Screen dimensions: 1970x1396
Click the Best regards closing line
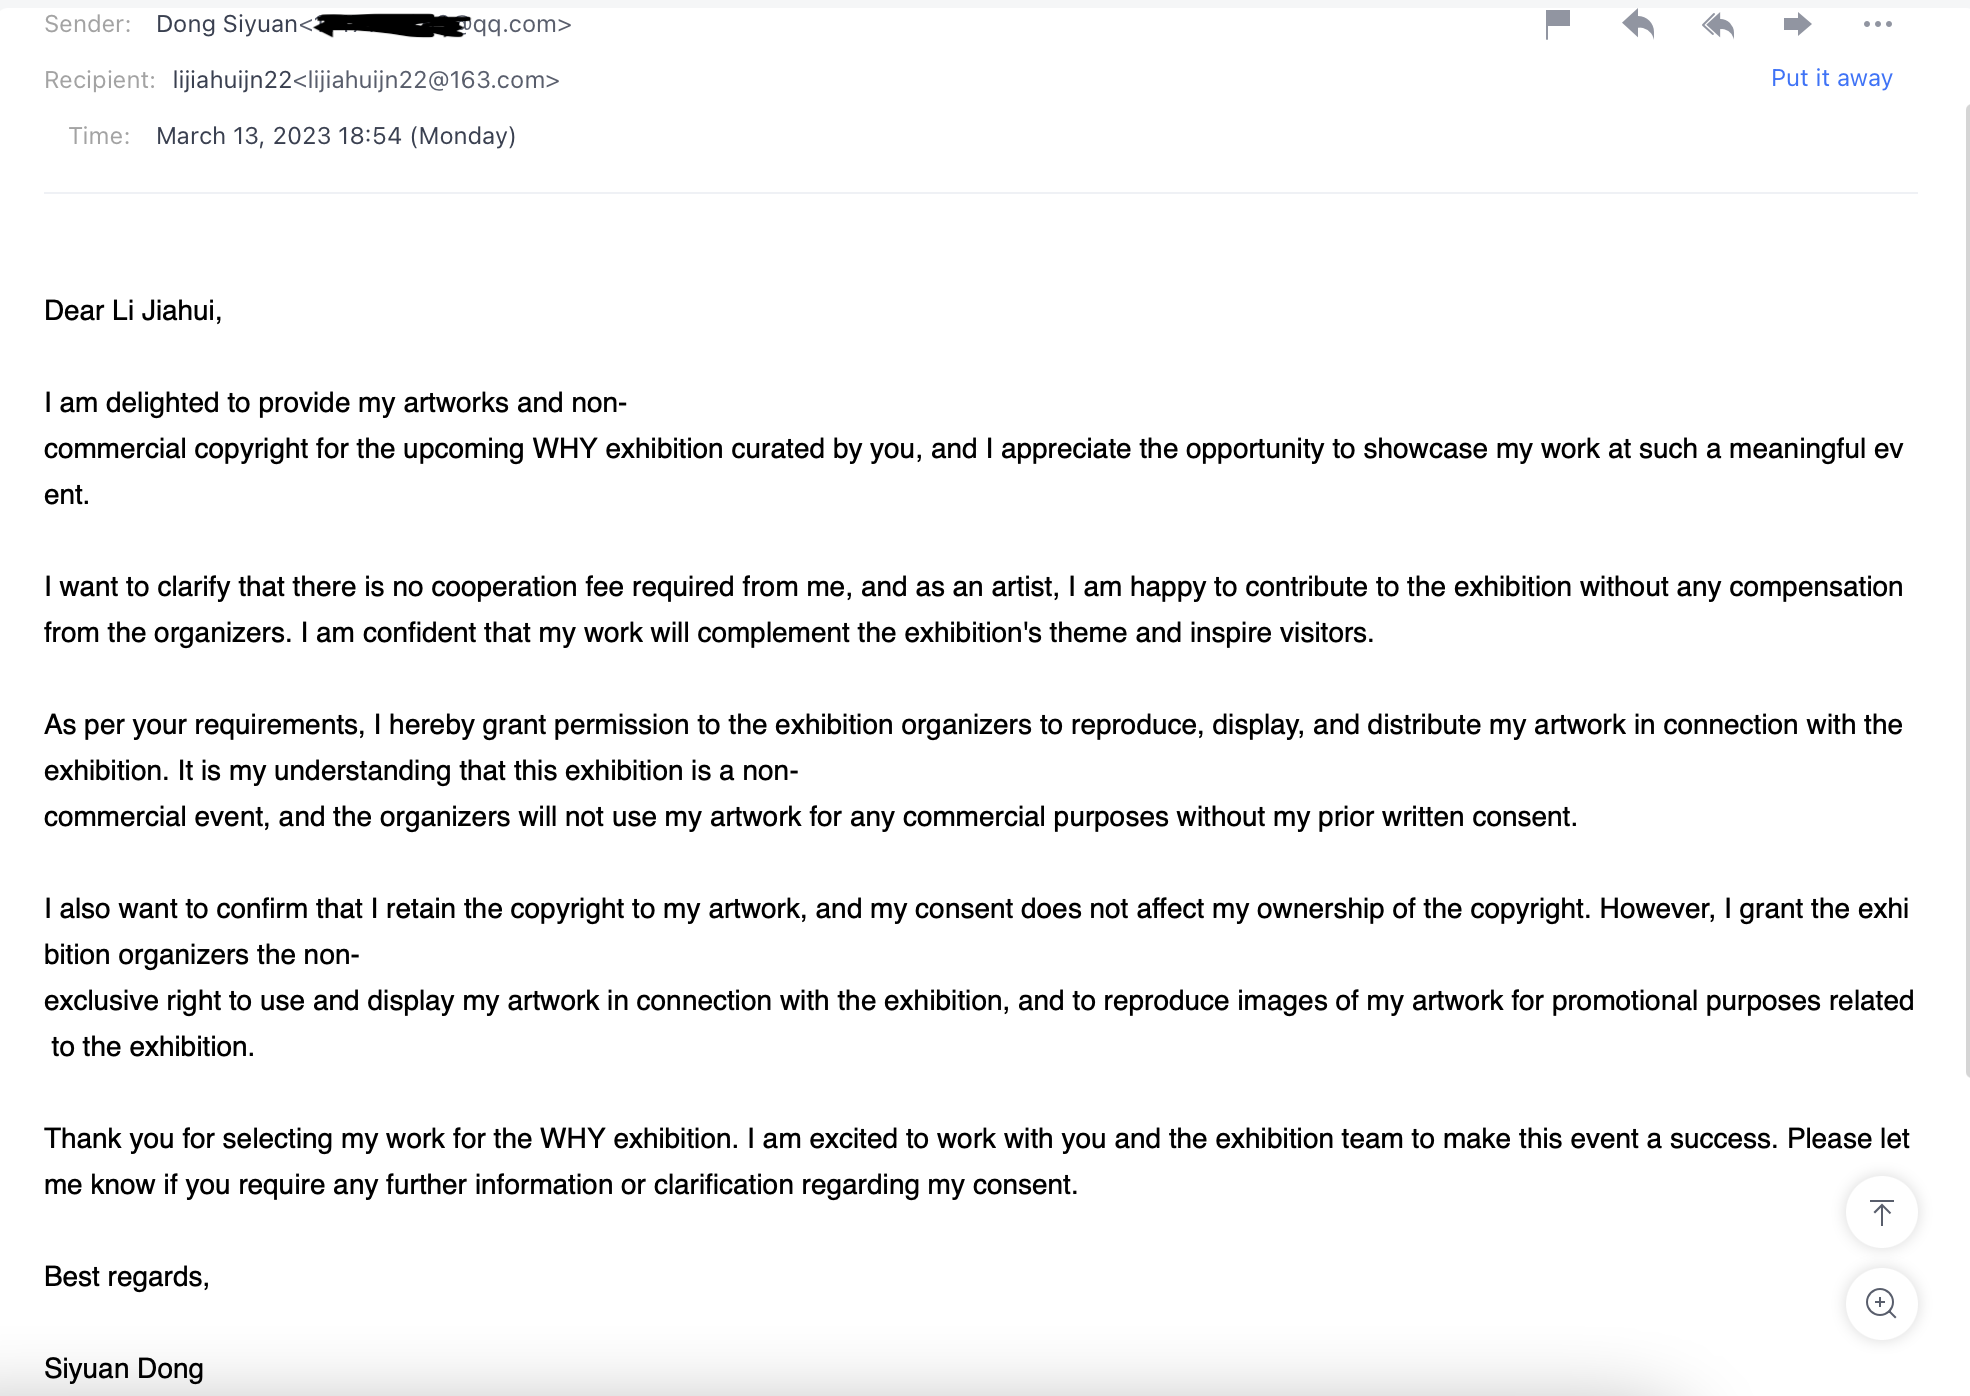click(x=127, y=1277)
